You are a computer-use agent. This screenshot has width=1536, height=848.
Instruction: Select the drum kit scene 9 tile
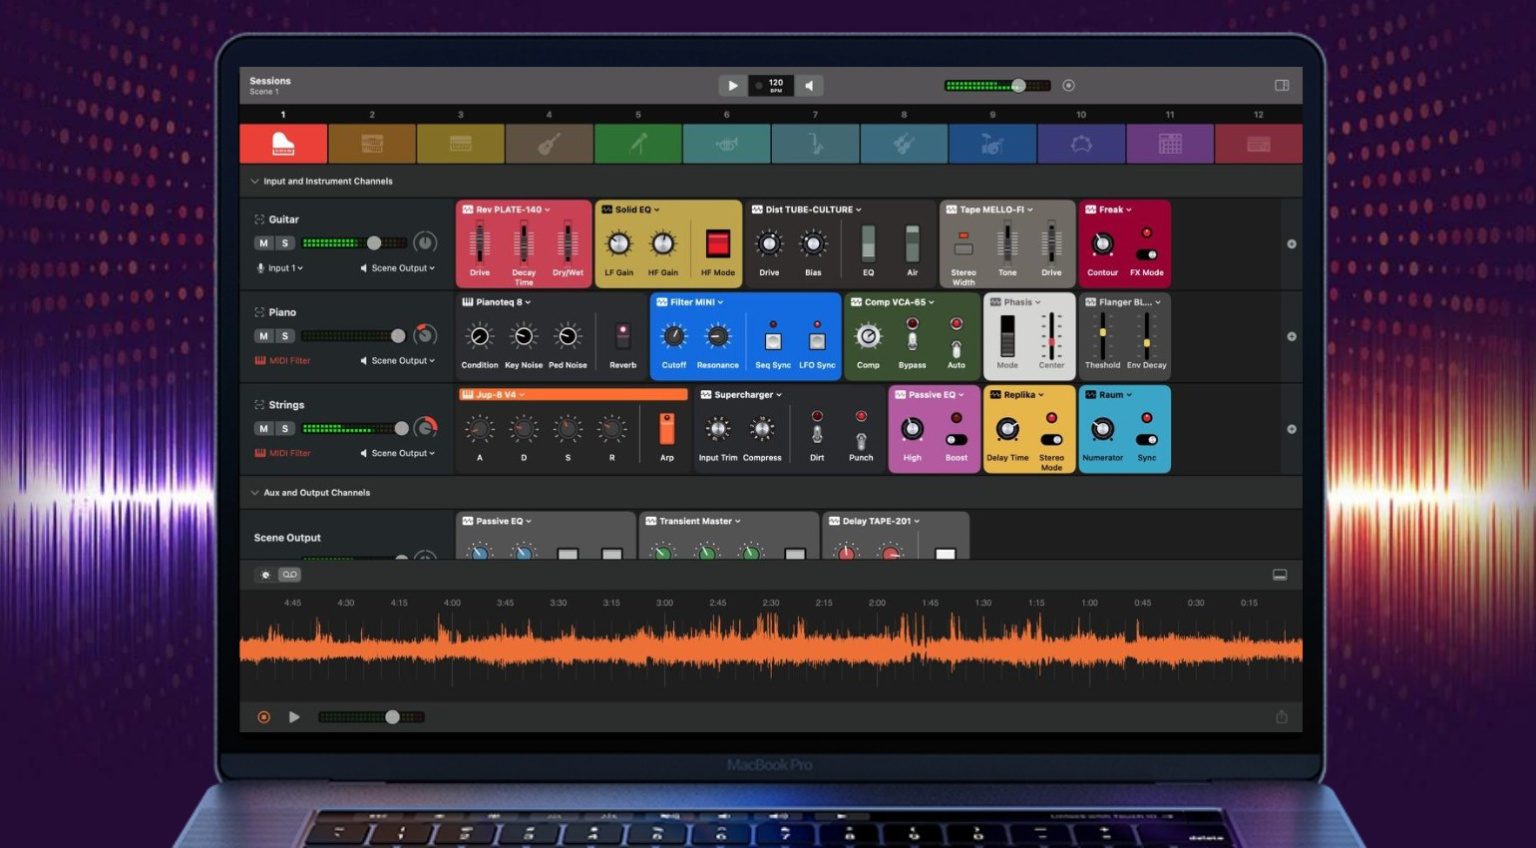coord(992,144)
